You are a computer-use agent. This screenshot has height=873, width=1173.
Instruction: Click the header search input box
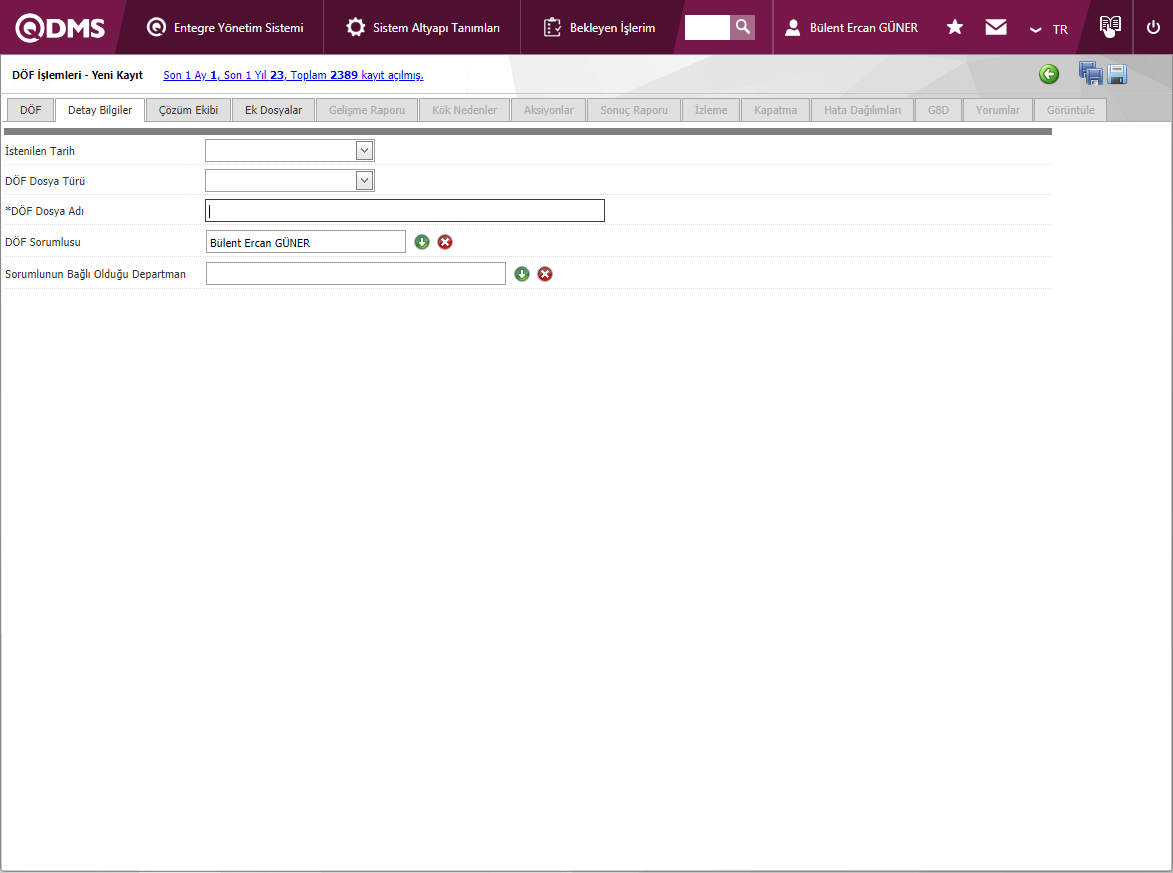(707, 27)
